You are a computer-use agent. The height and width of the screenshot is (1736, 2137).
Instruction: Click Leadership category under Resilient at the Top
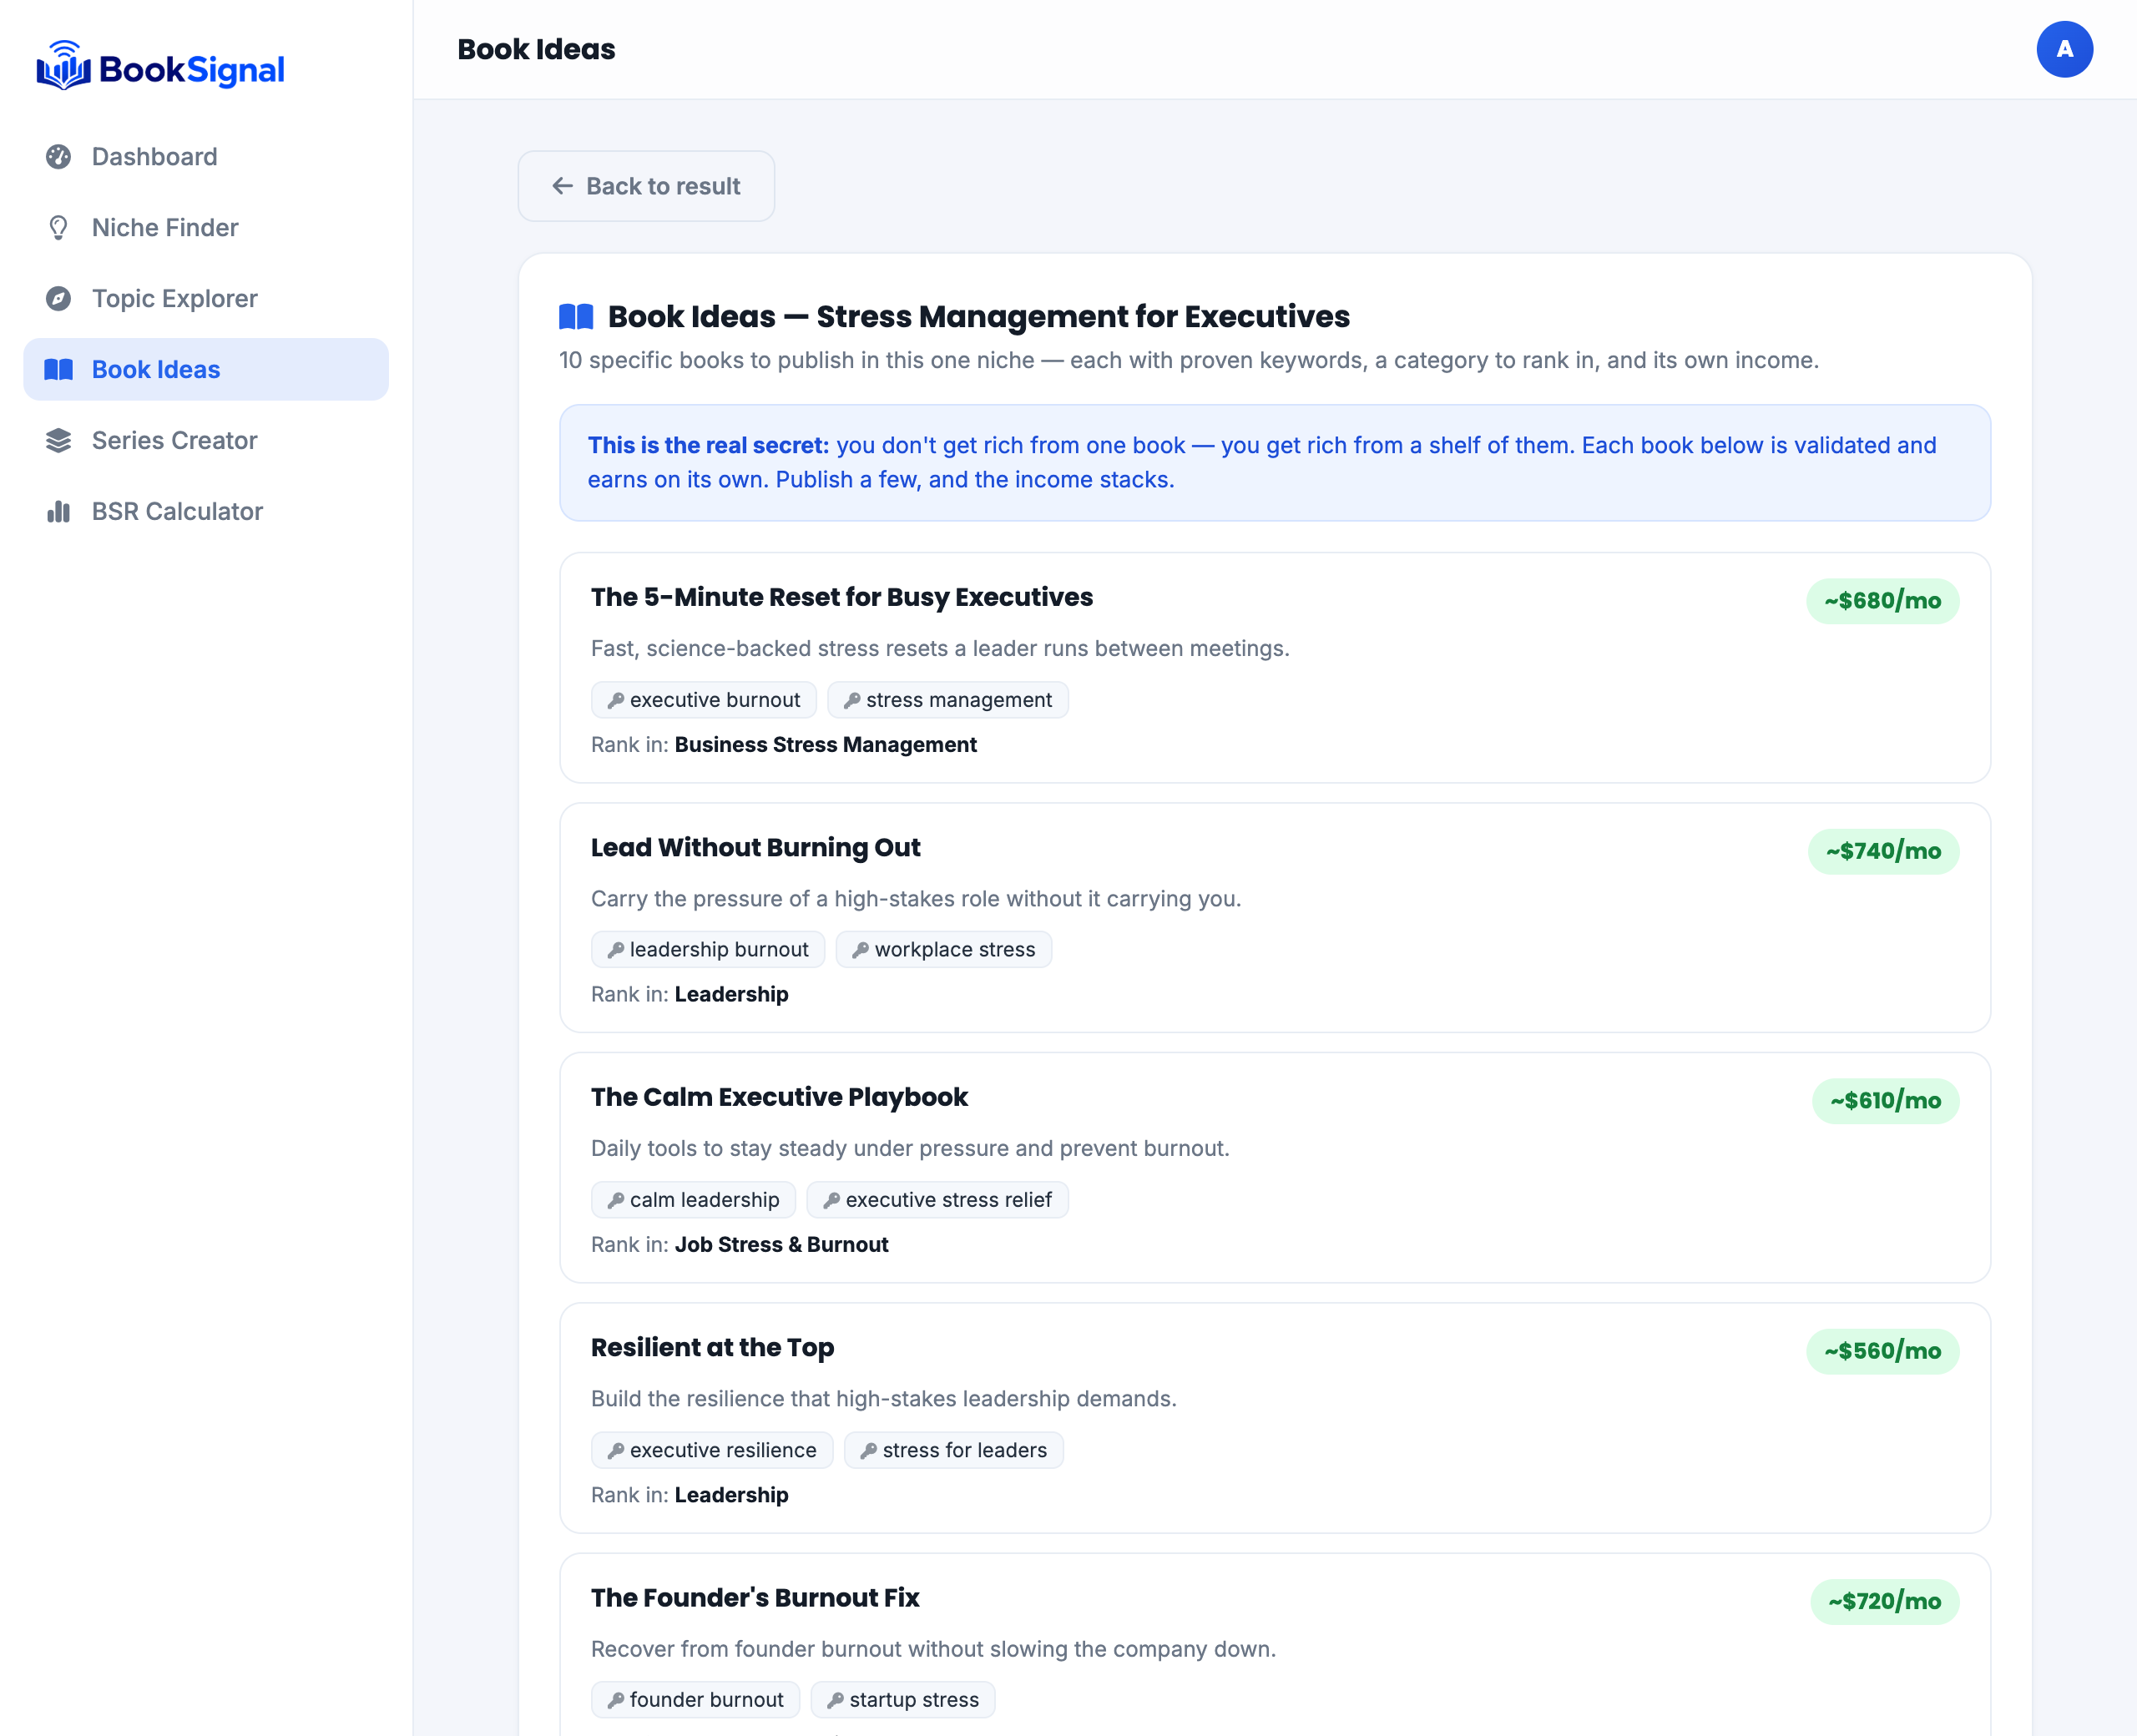tap(732, 1495)
